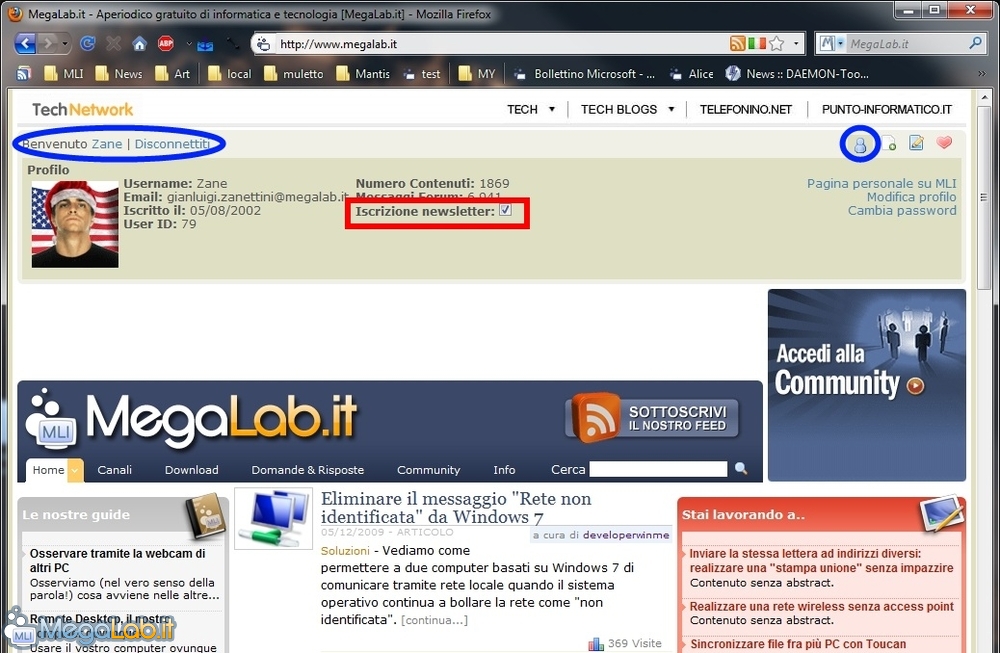This screenshot has height=653, width=1000.
Task: Open the Community menu
Action: point(429,470)
